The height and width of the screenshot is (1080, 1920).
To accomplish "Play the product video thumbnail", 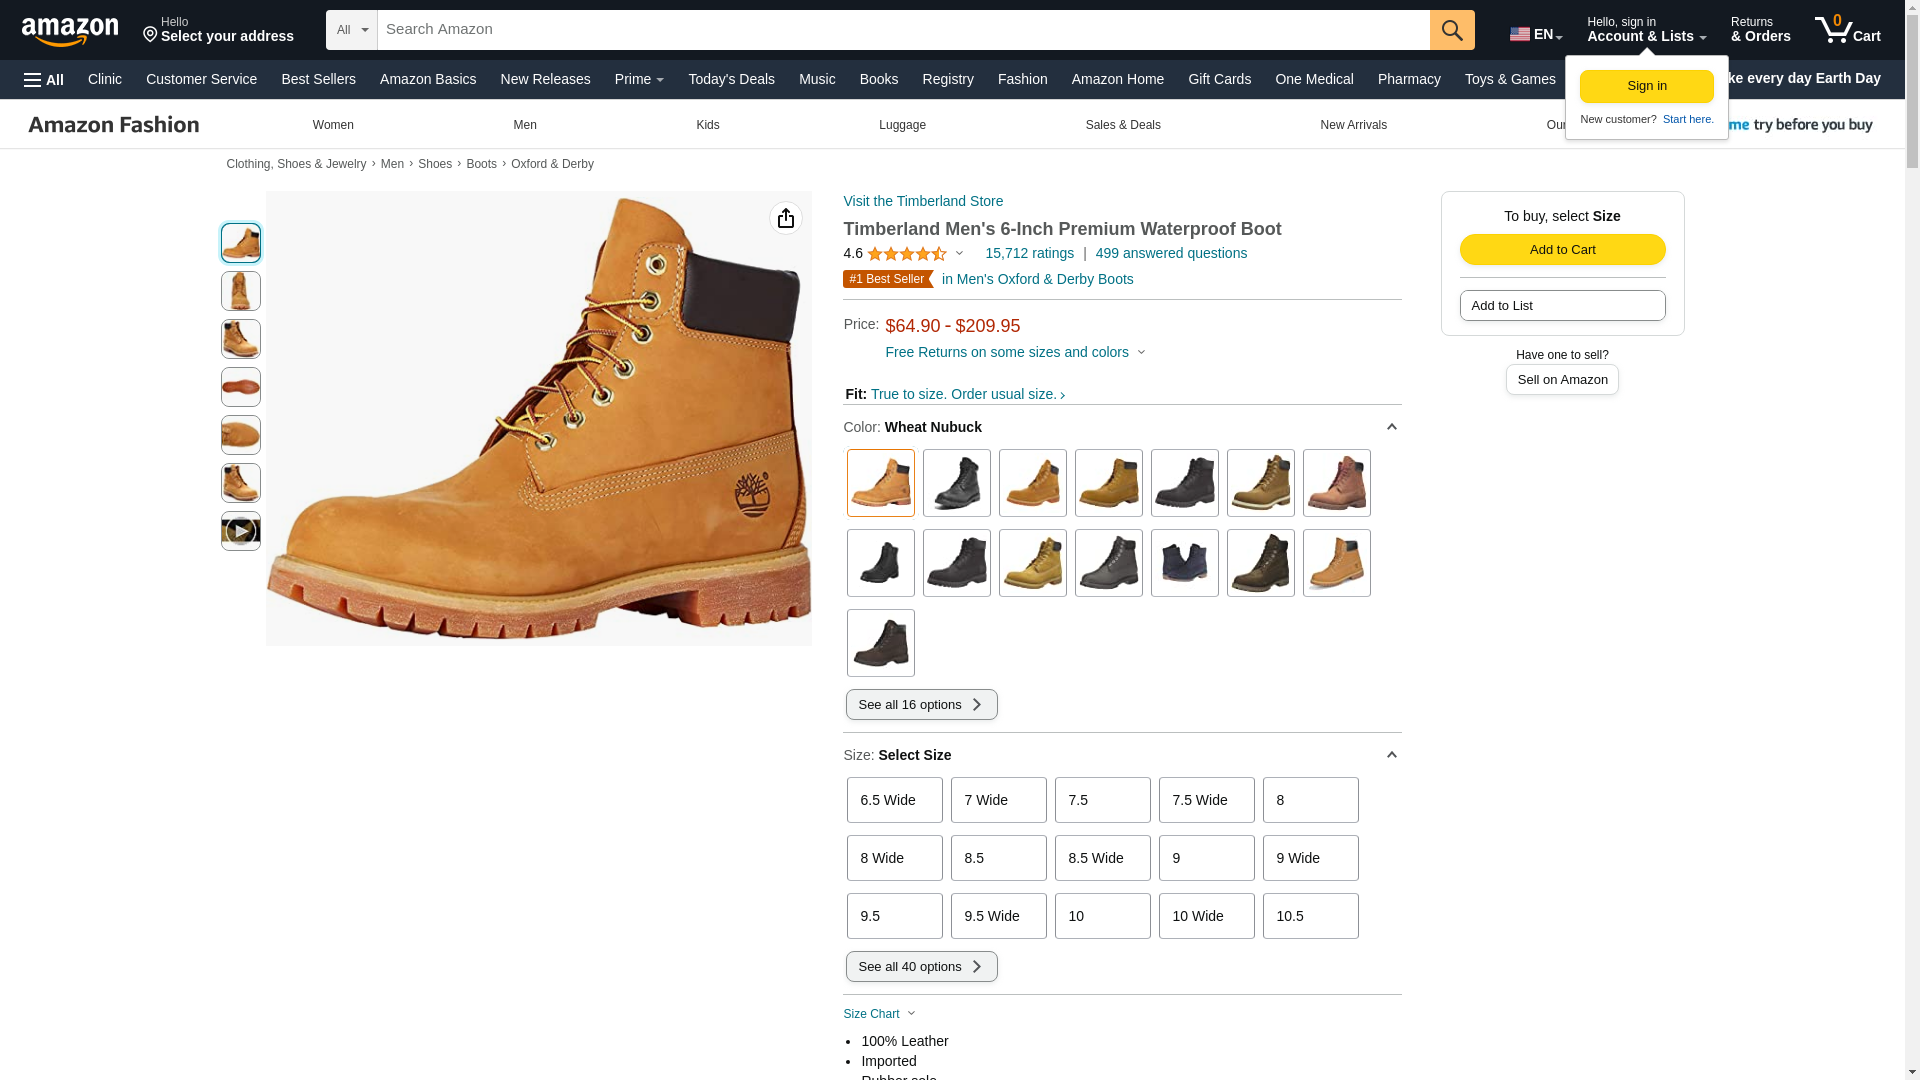I will (241, 531).
